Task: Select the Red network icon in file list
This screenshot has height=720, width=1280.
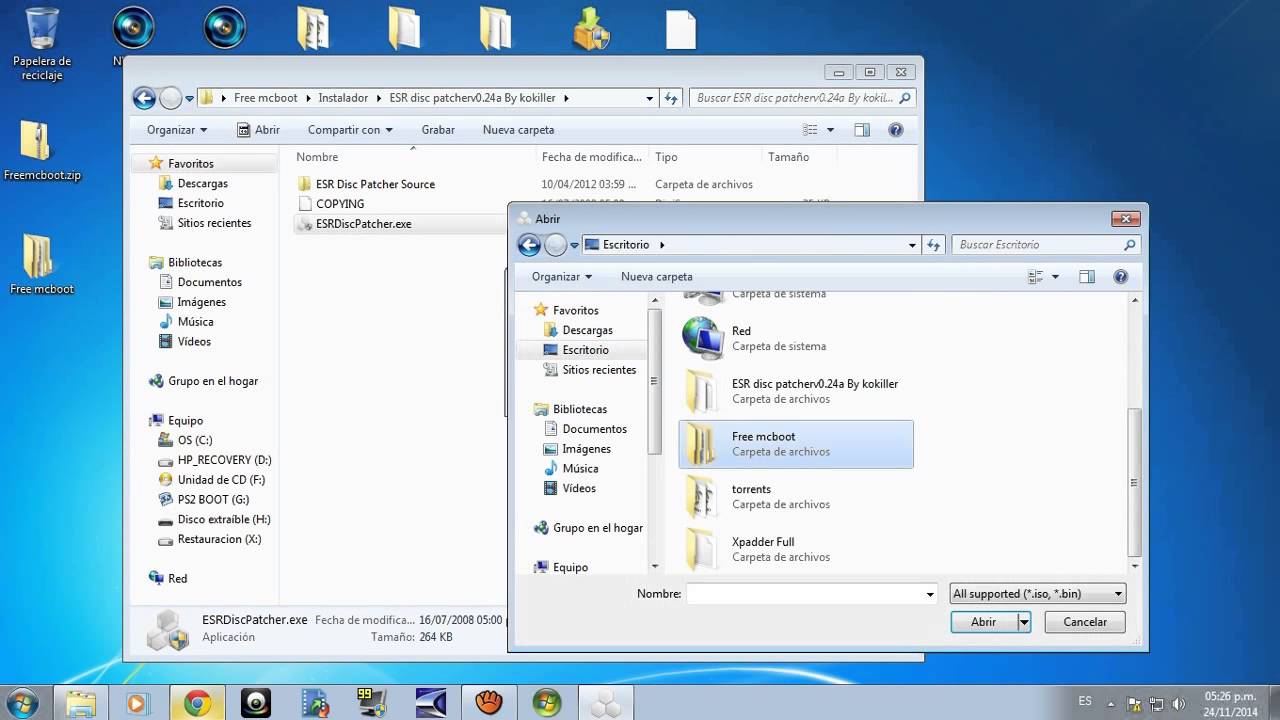Action: coord(703,338)
